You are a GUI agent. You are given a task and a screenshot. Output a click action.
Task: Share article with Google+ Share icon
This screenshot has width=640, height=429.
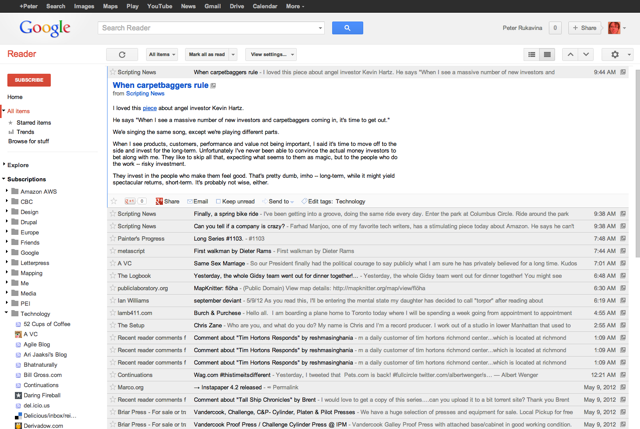tap(167, 201)
